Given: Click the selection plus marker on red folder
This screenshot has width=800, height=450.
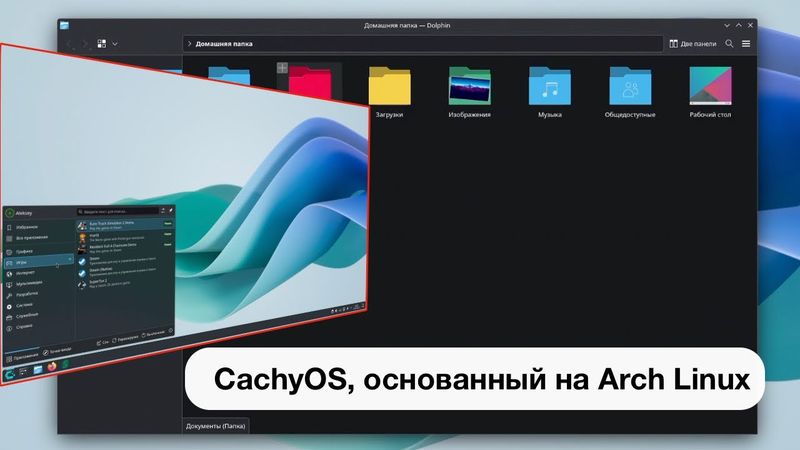Looking at the screenshot, I should pyautogui.click(x=282, y=68).
